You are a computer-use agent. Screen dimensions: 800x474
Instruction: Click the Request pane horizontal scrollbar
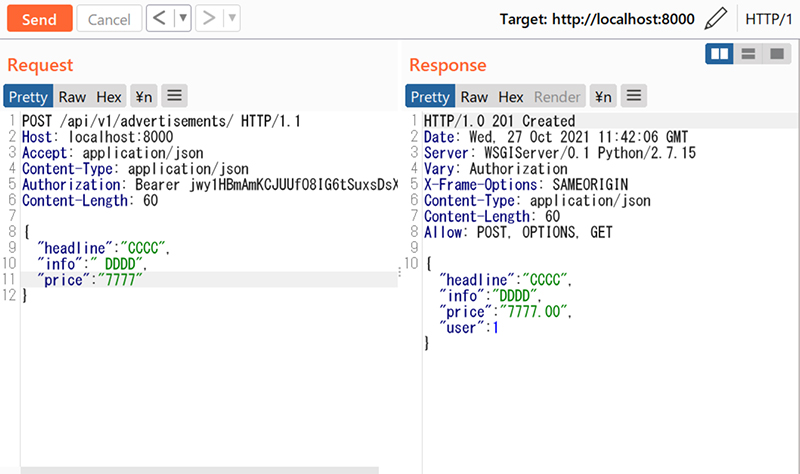[200, 469]
